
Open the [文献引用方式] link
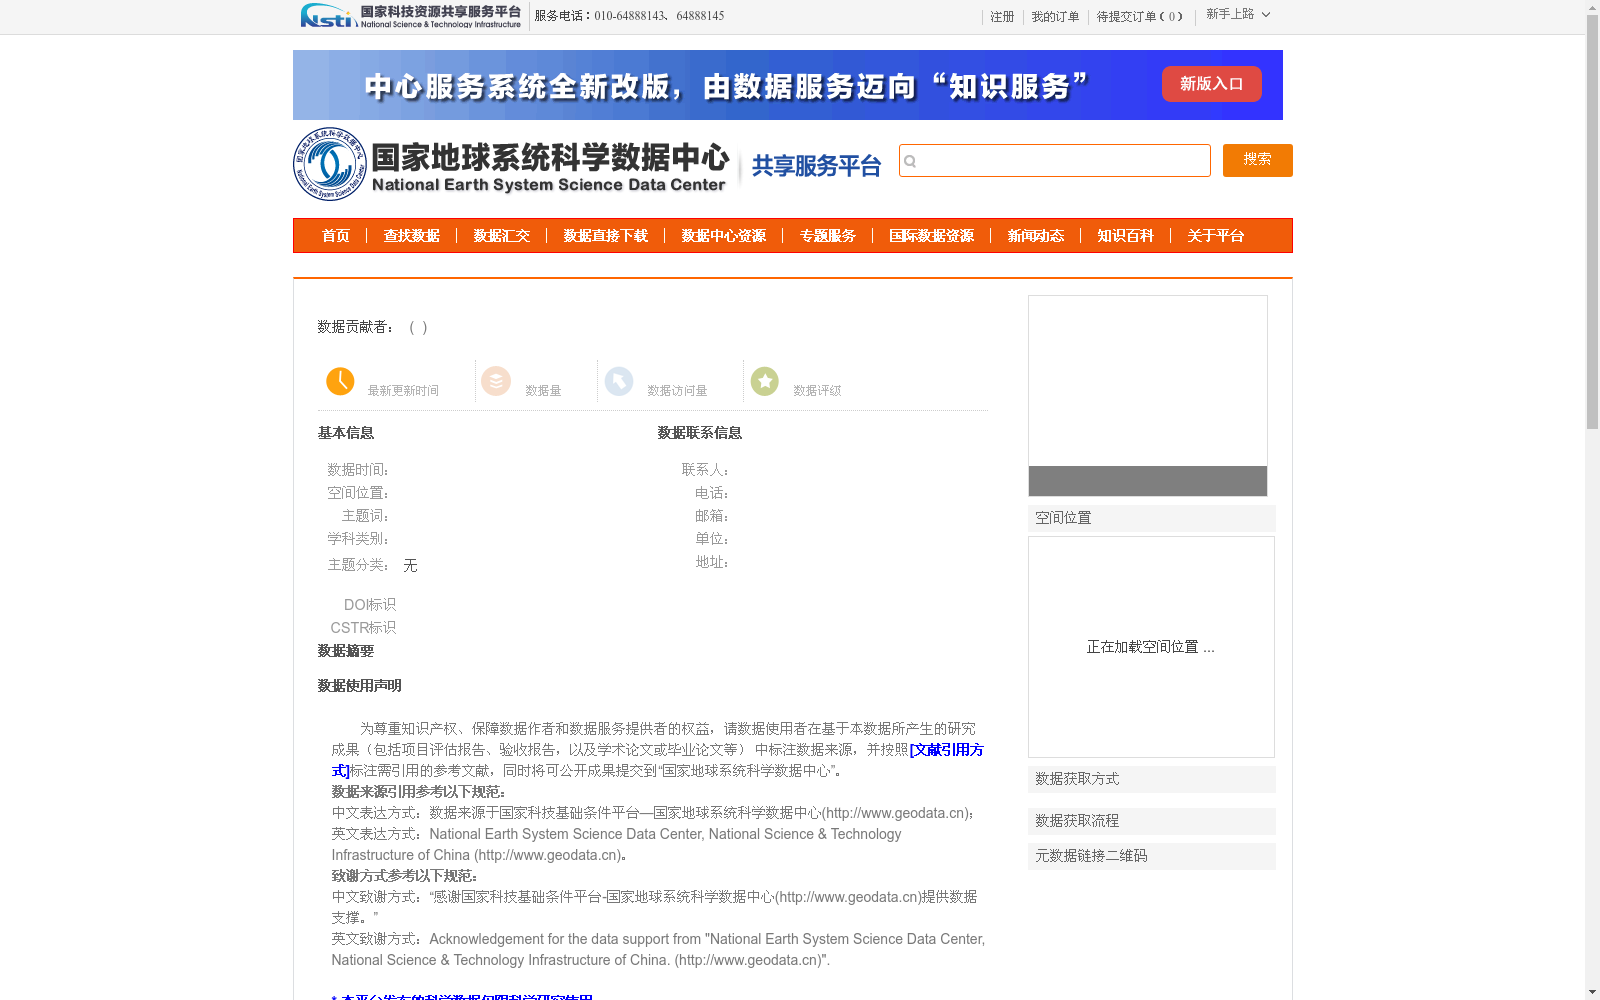[945, 750]
